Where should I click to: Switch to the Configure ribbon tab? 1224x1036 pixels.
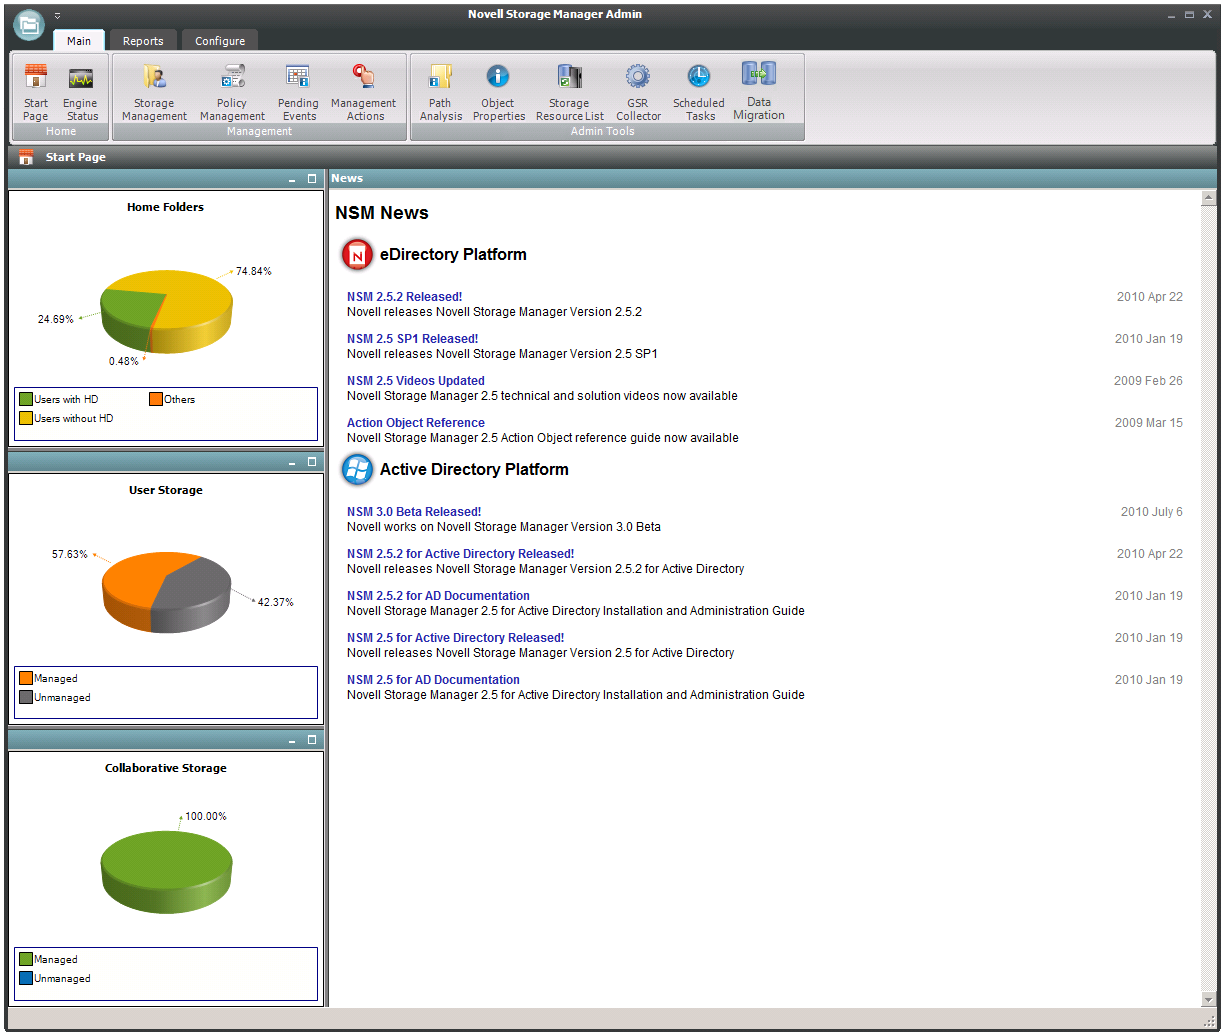pyautogui.click(x=220, y=41)
